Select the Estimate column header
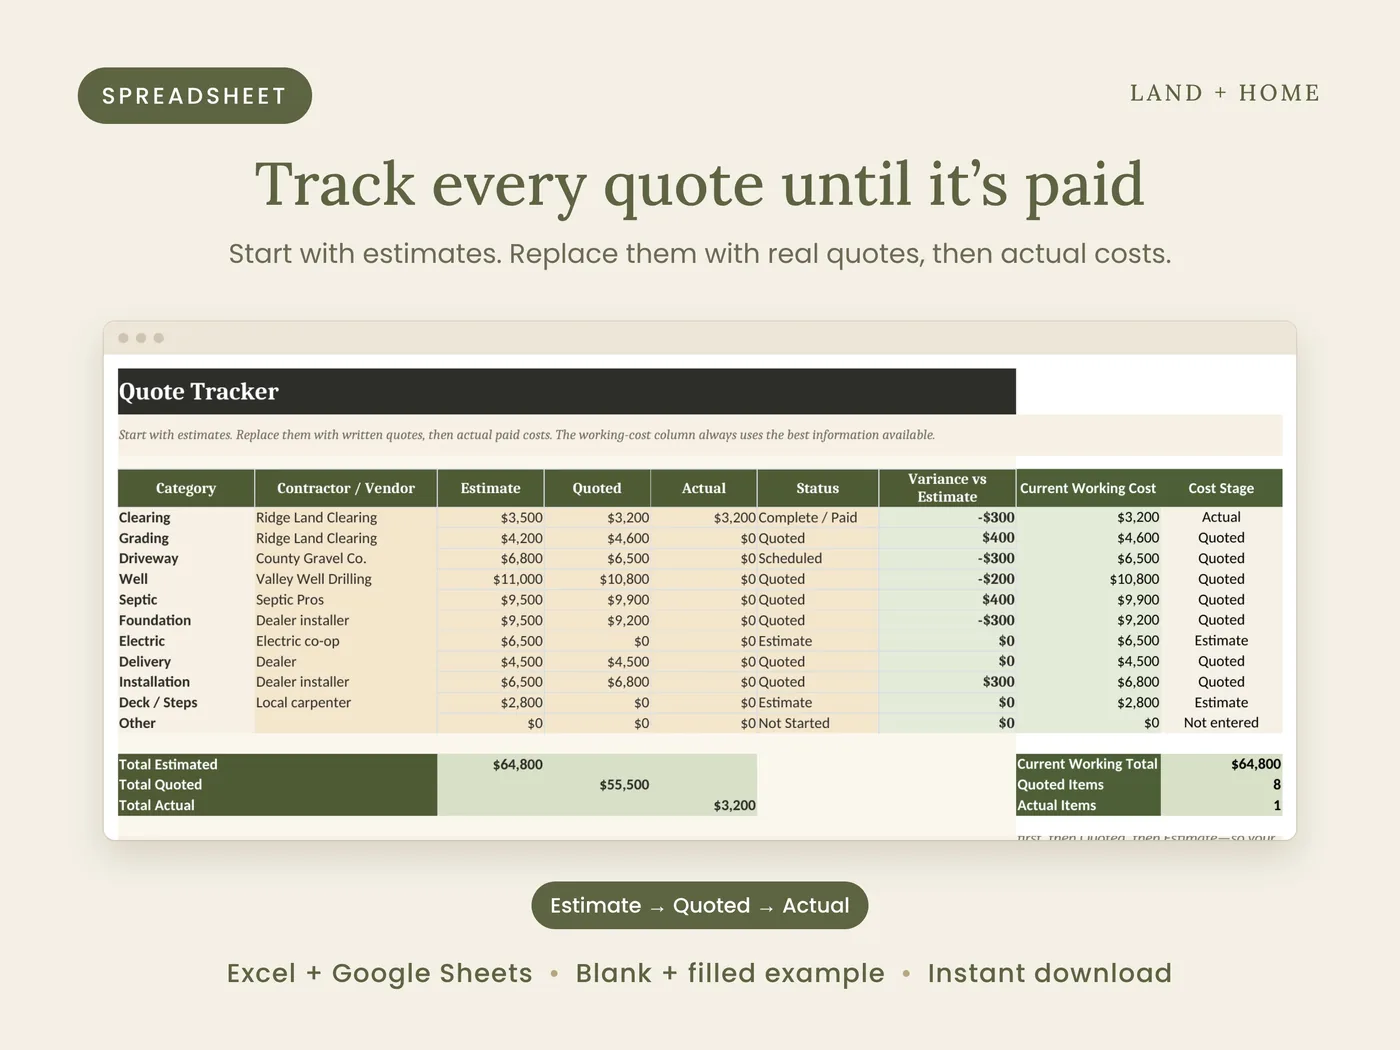1400x1050 pixels. coord(490,488)
